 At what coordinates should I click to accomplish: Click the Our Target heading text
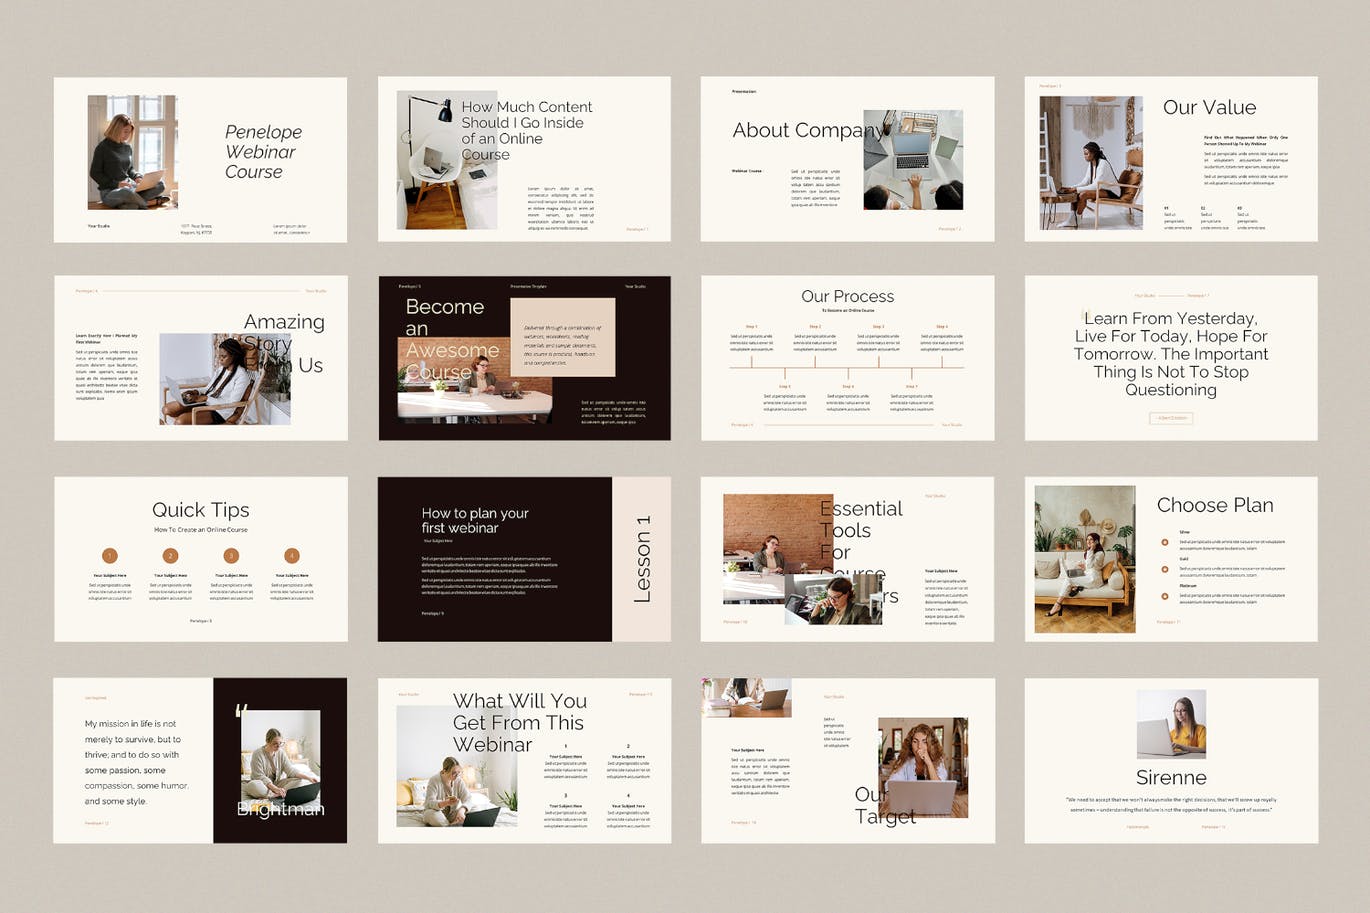click(884, 805)
